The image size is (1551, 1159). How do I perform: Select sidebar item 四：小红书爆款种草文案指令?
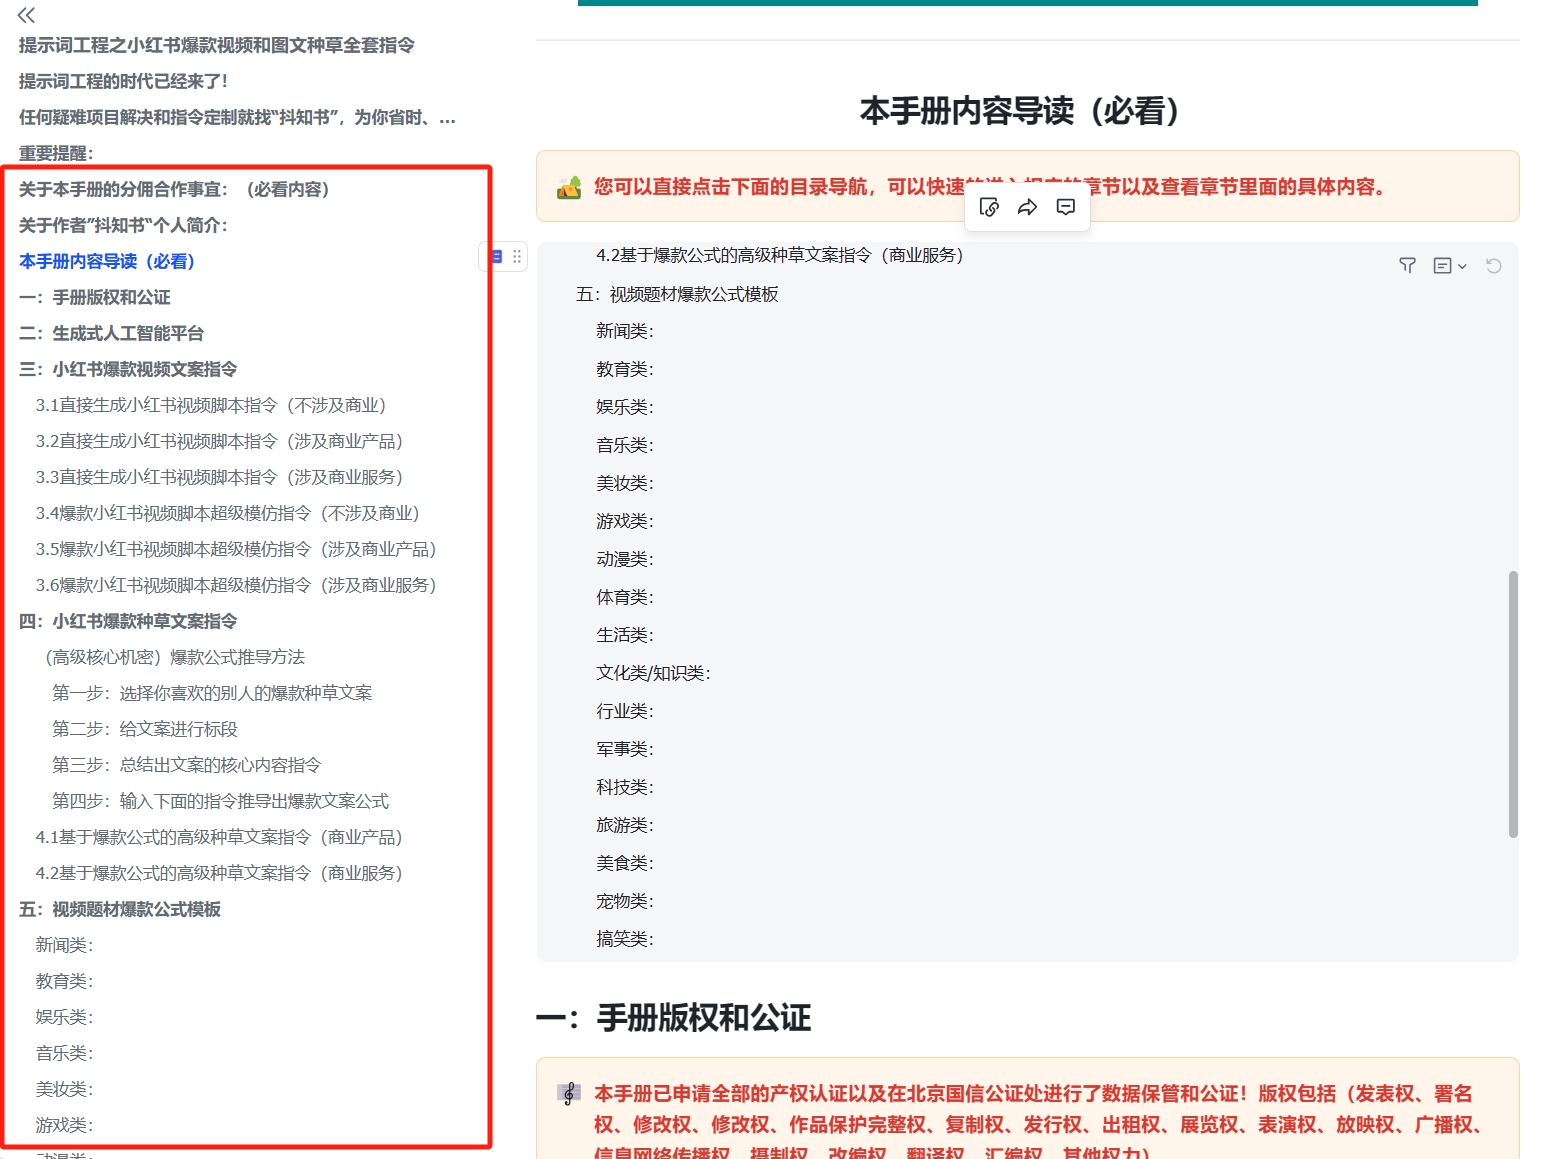click(128, 621)
